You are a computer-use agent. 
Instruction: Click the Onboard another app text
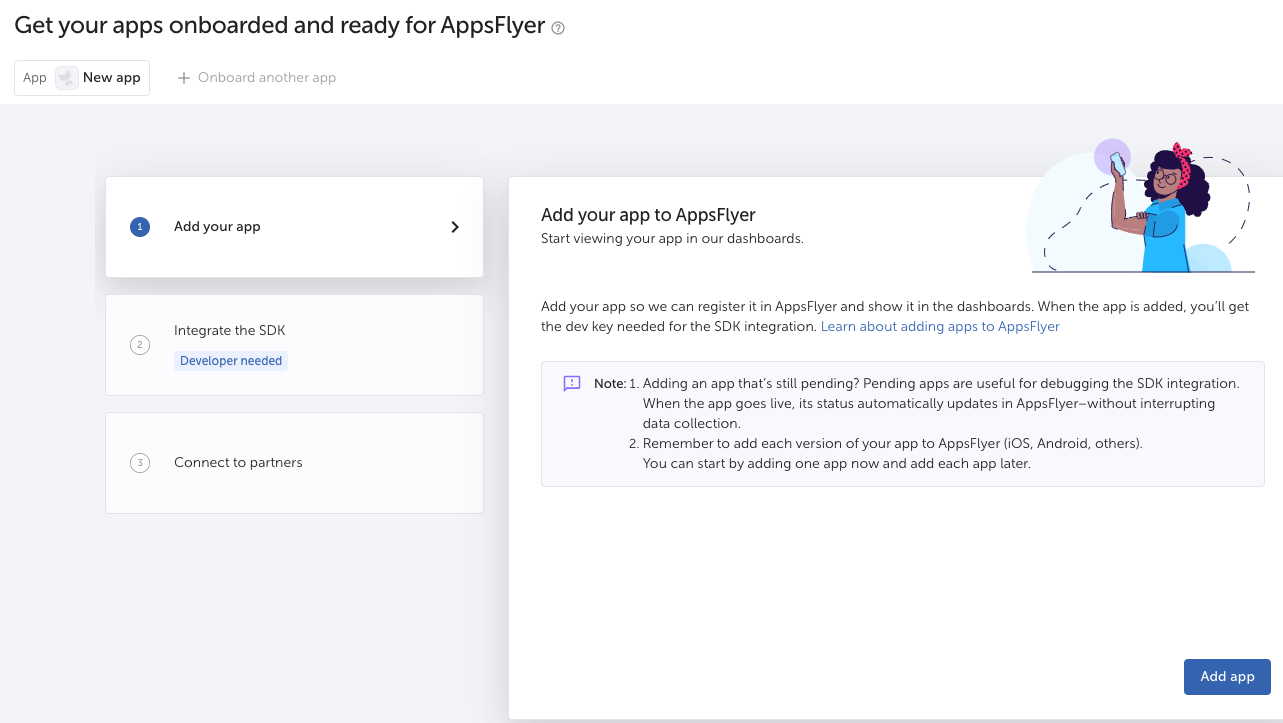[x=267, y=78]
